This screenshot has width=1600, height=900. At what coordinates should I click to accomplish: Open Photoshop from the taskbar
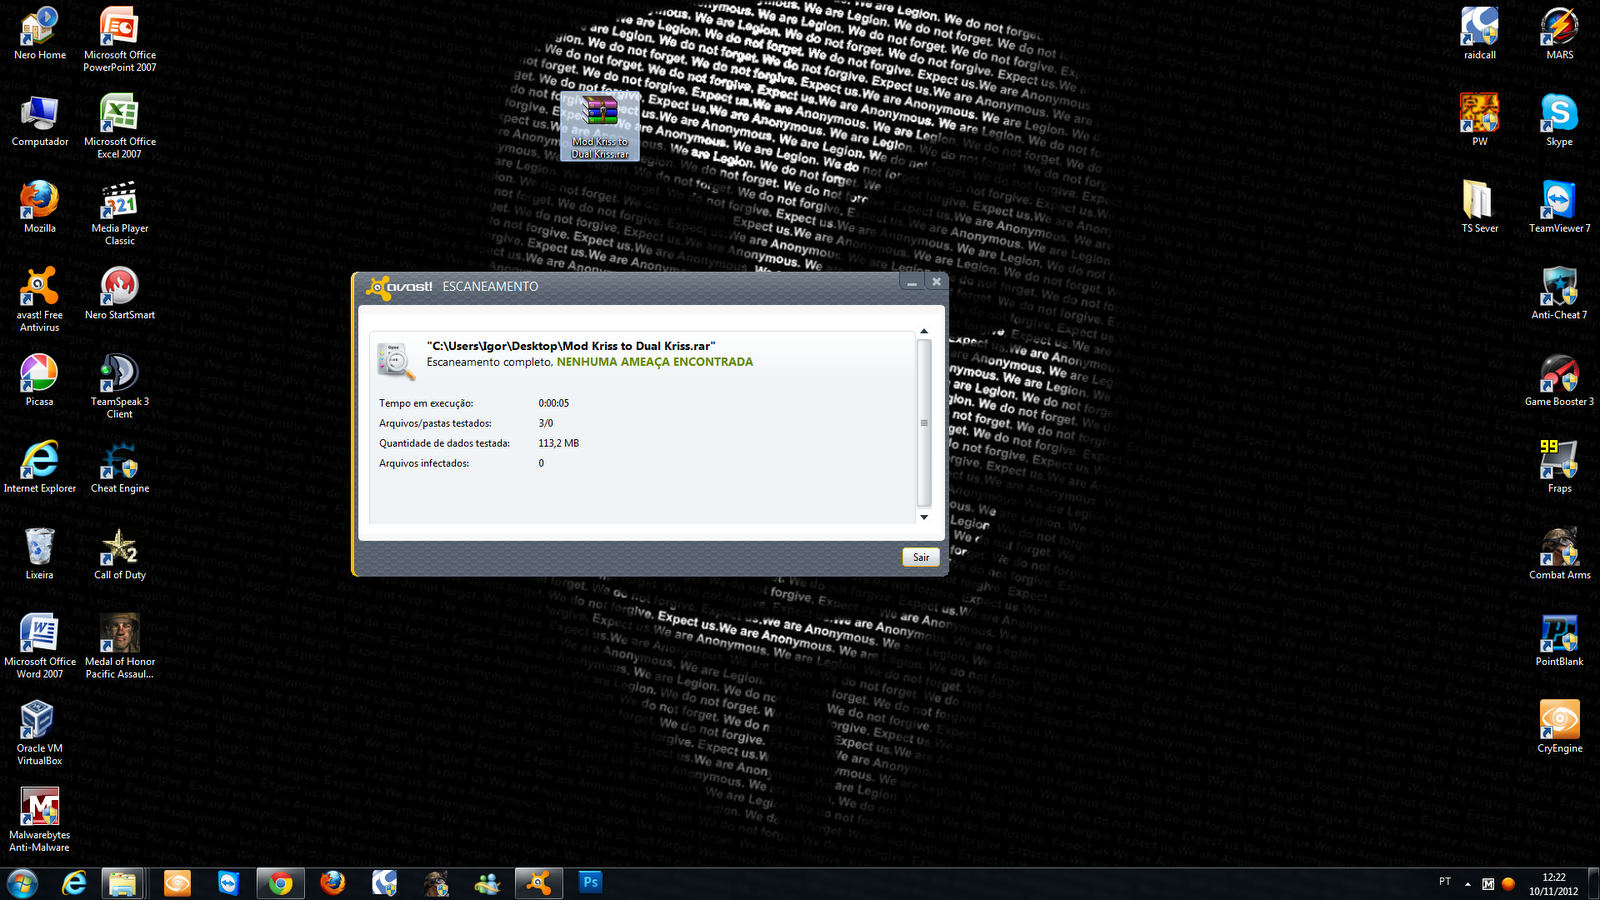pyautogui.click(x=591, y=882)
